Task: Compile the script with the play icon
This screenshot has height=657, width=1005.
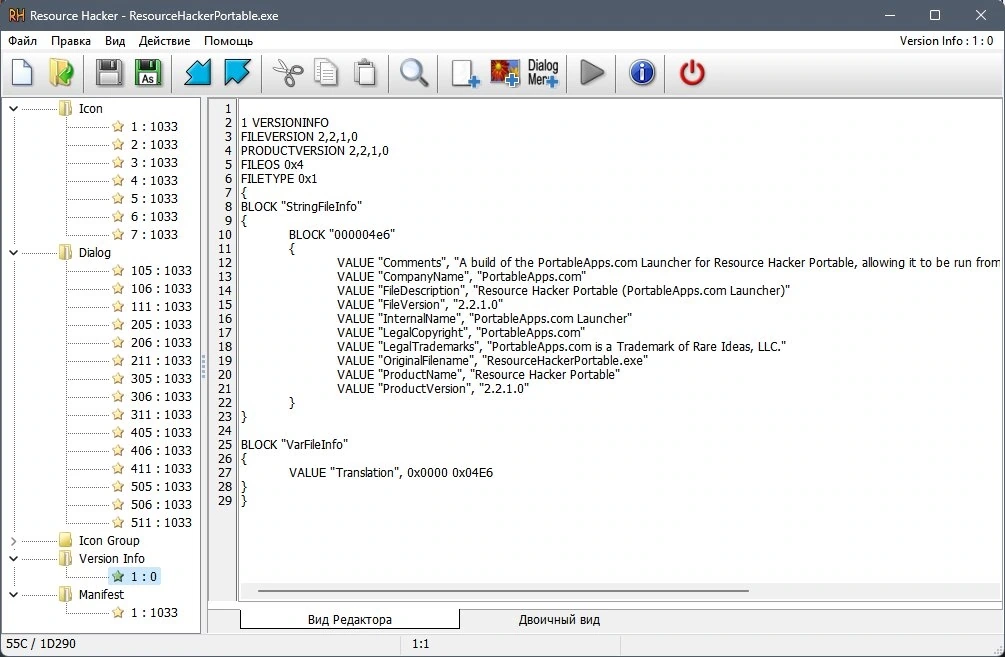Action: (592, 73)
